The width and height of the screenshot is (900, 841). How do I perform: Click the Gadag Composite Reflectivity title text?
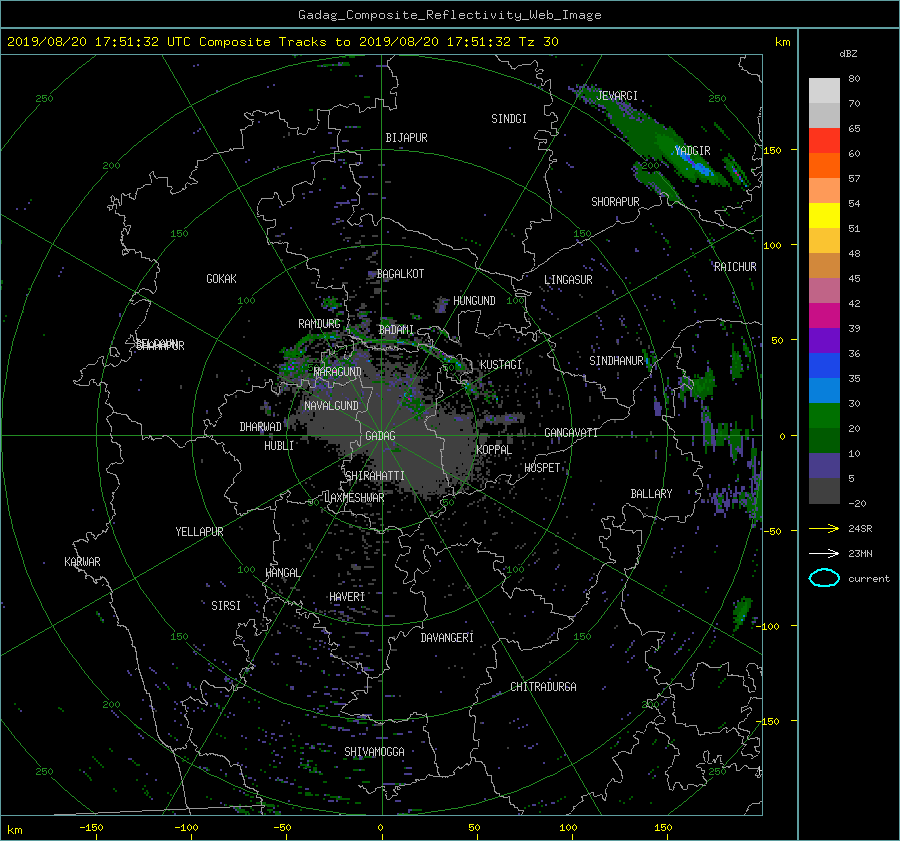(x=449, y=15)
